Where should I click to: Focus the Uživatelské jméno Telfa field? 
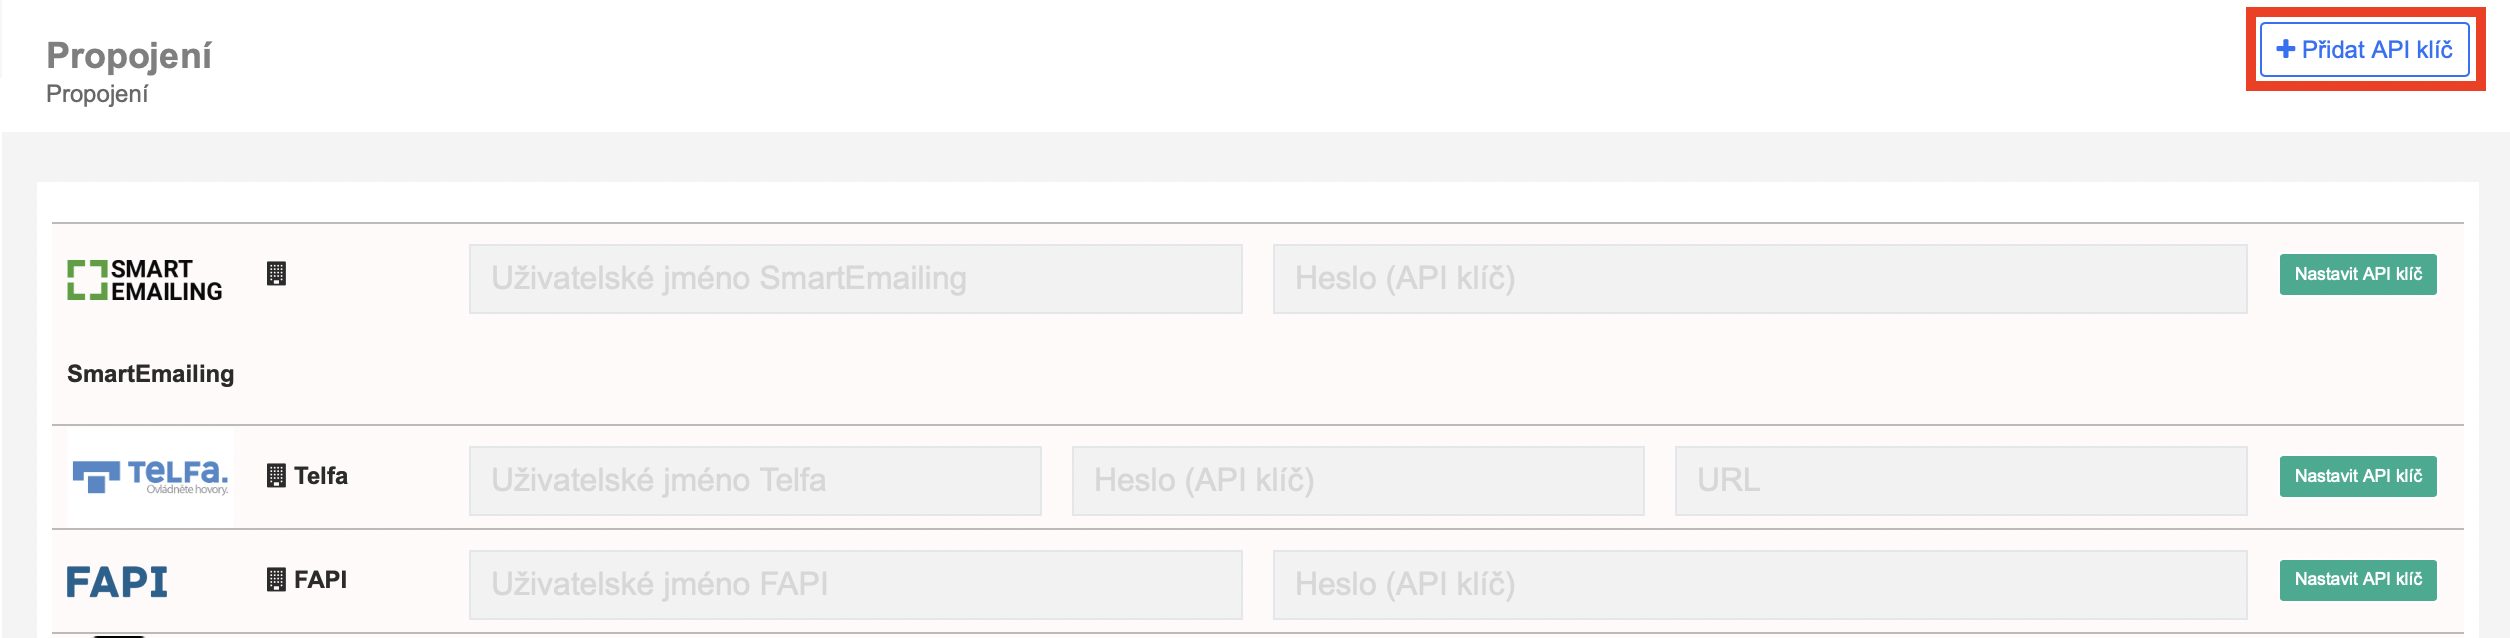755,481
